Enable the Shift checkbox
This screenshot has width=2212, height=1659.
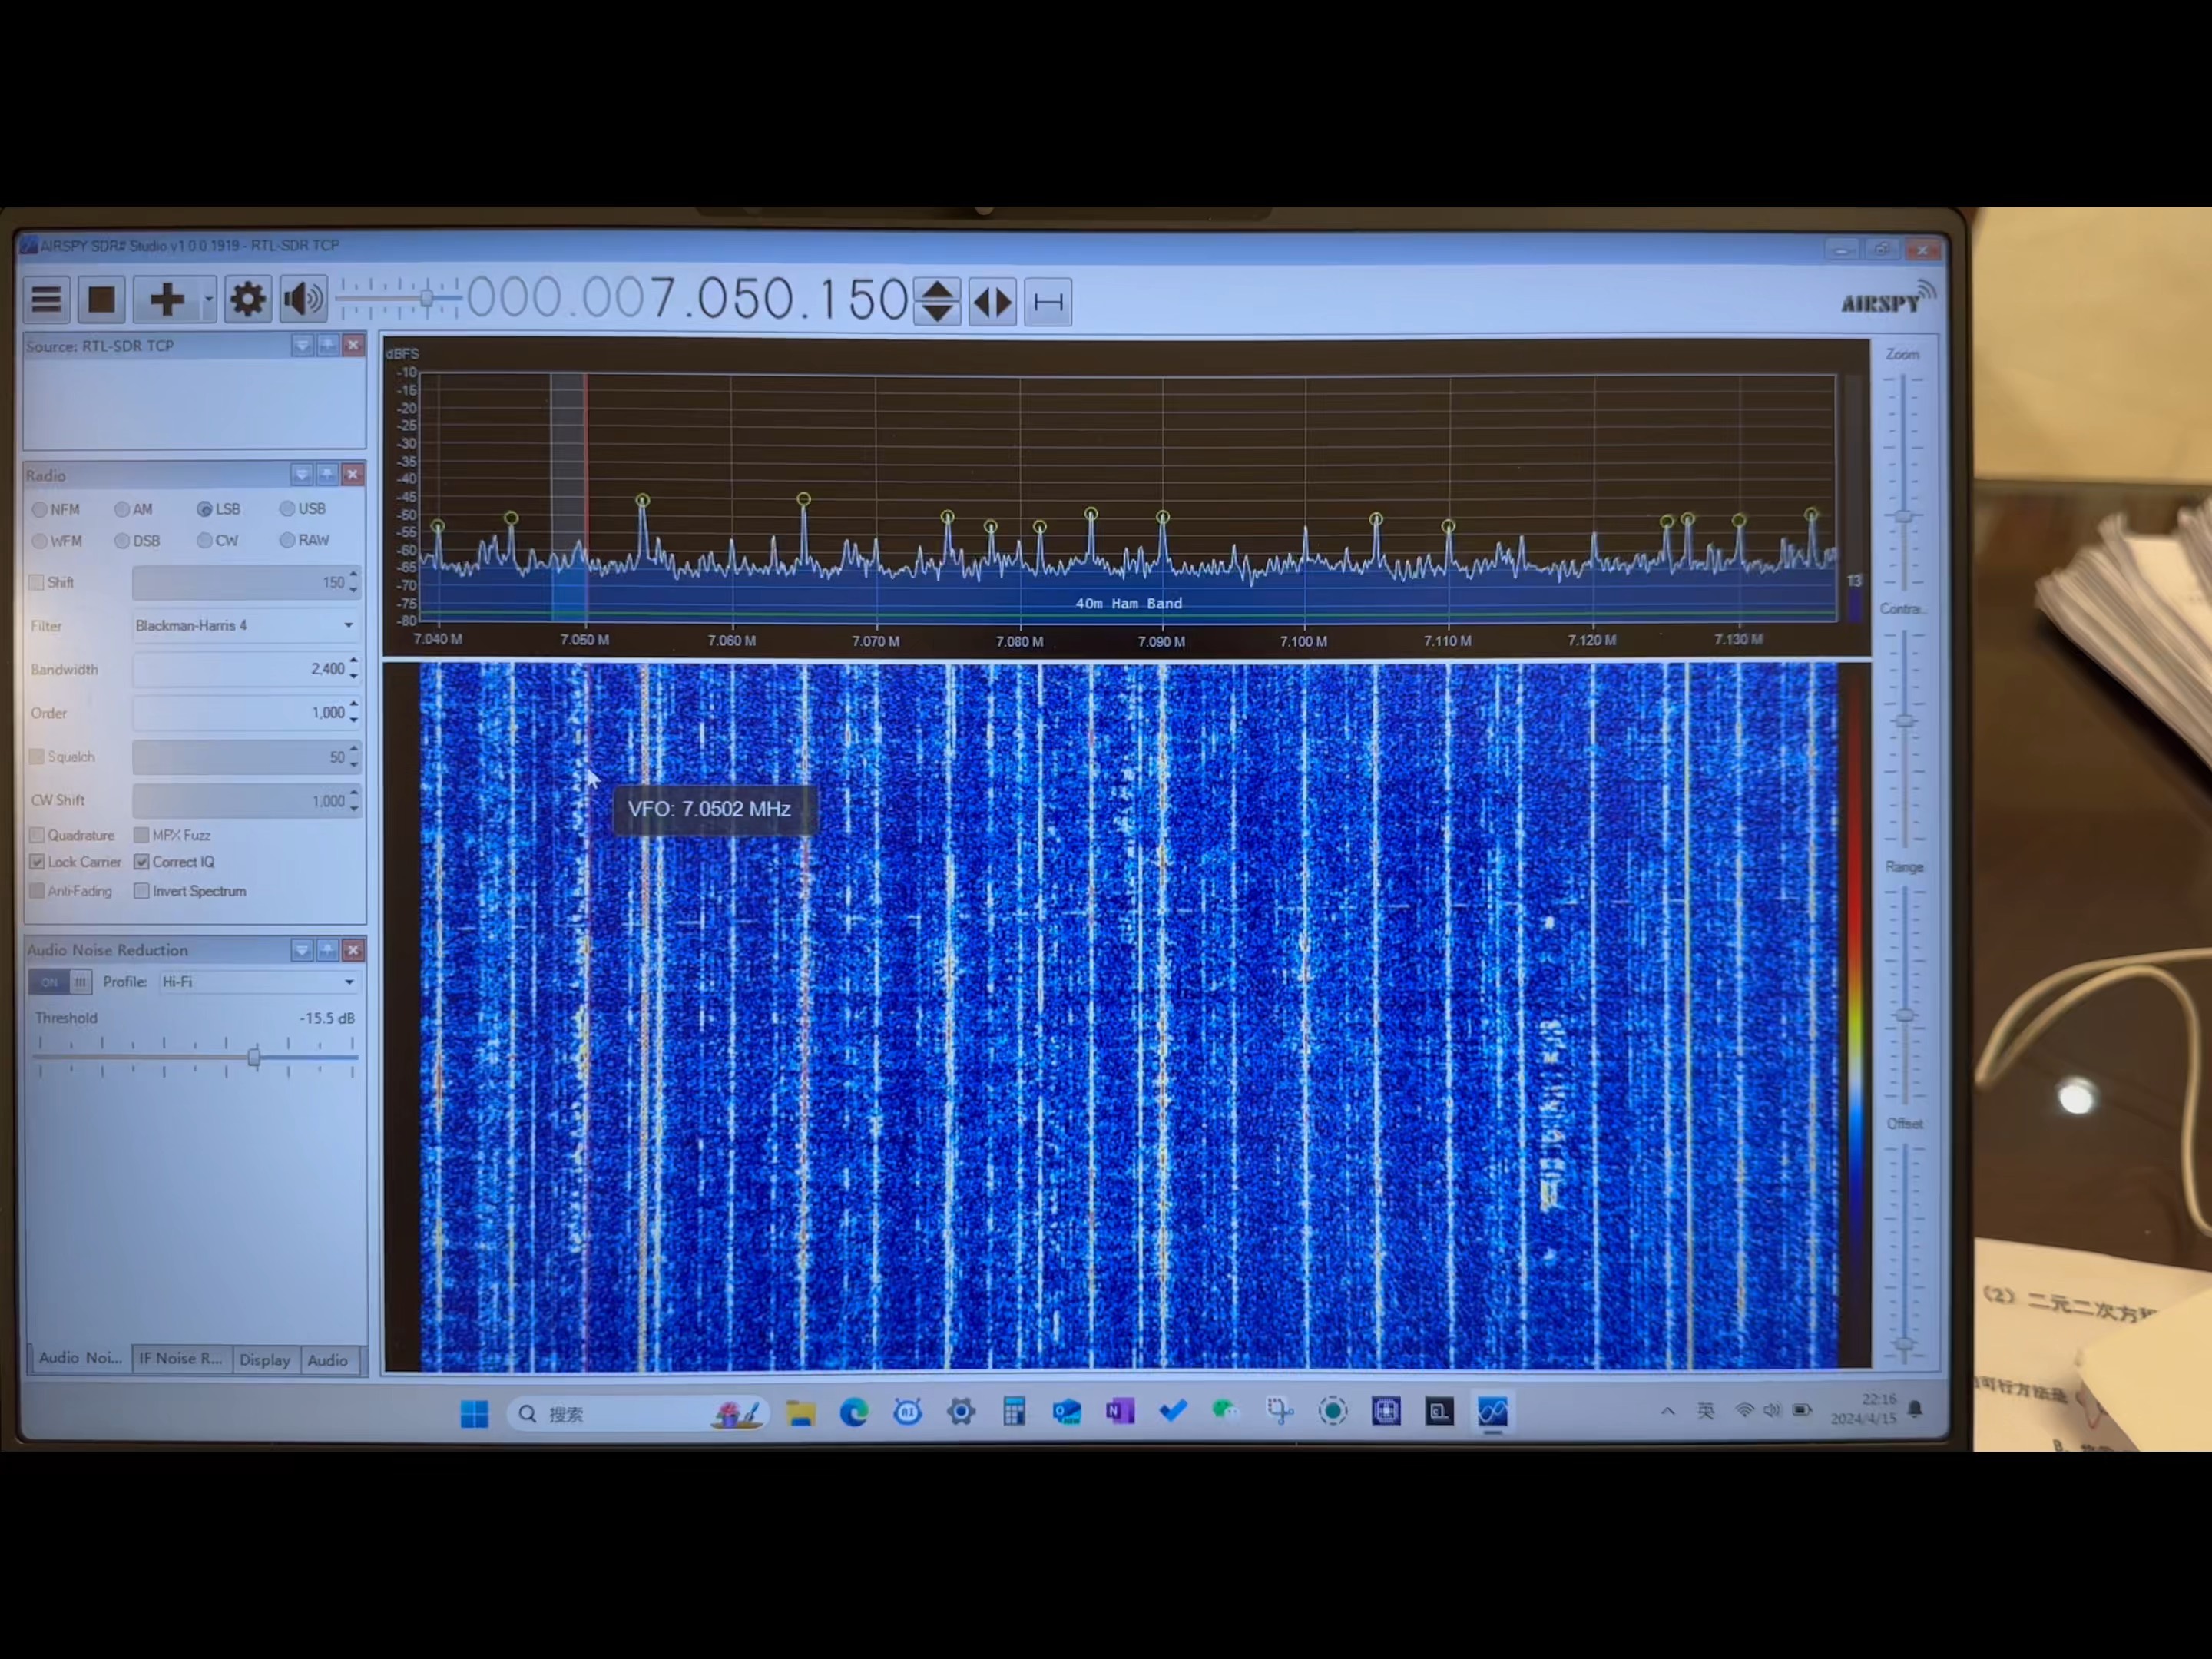pos(37,582)
